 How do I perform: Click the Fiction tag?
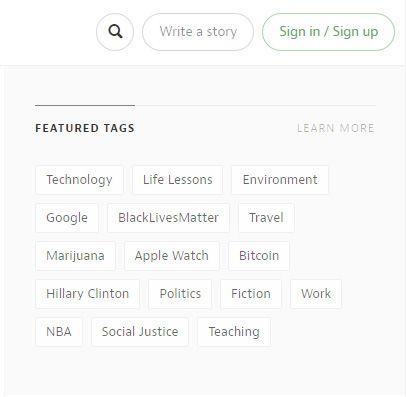251,294
